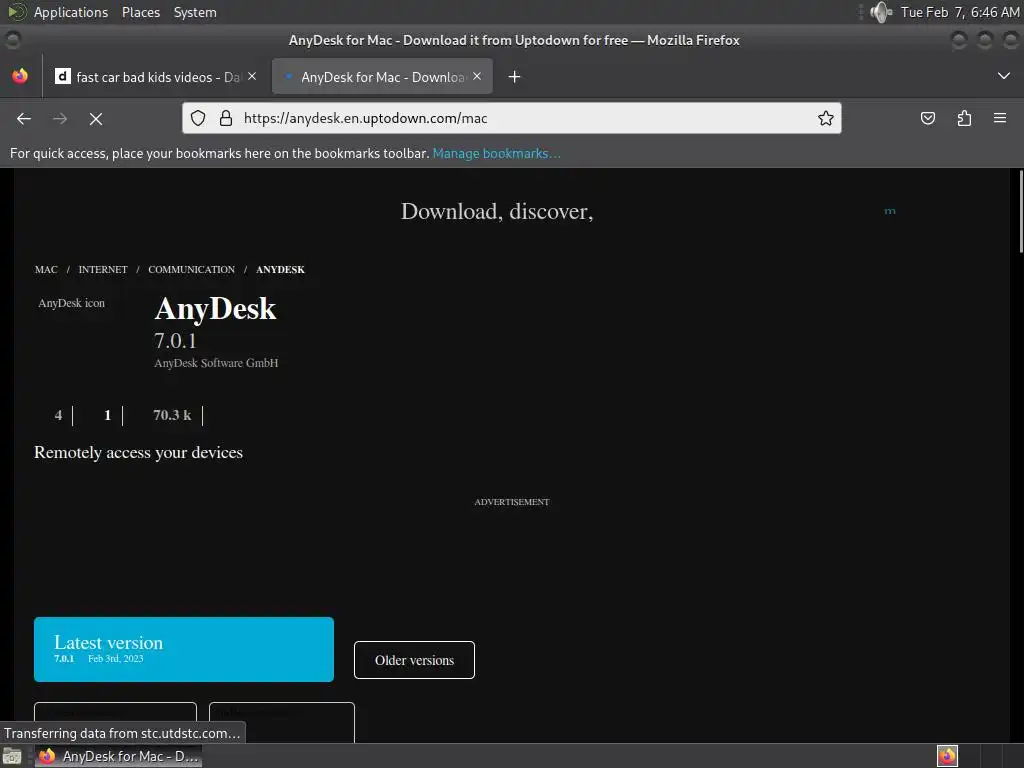Close the fast car bad kids videos tab
Image resolution: width=1024 pixels, height=768 pixels.
coord(252,76)
